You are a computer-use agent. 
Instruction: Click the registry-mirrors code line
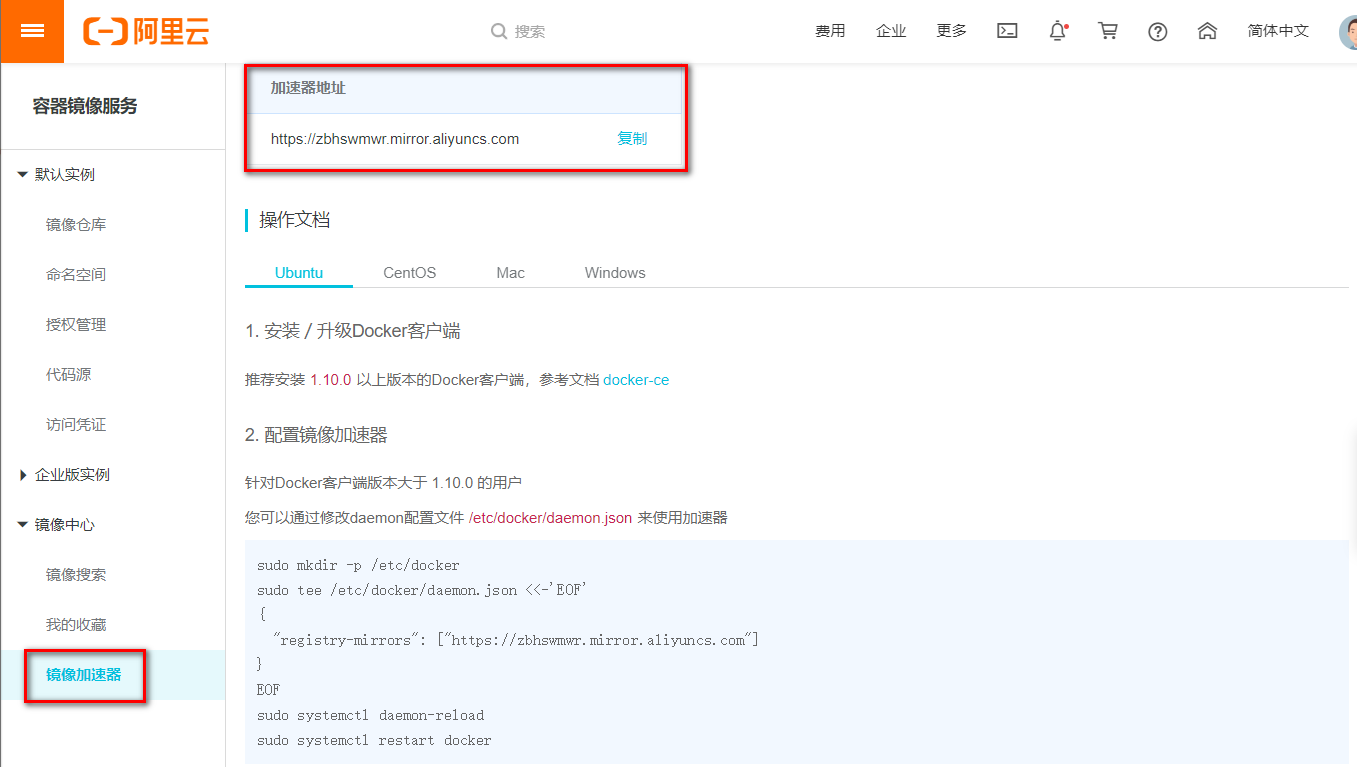(515, 640)
